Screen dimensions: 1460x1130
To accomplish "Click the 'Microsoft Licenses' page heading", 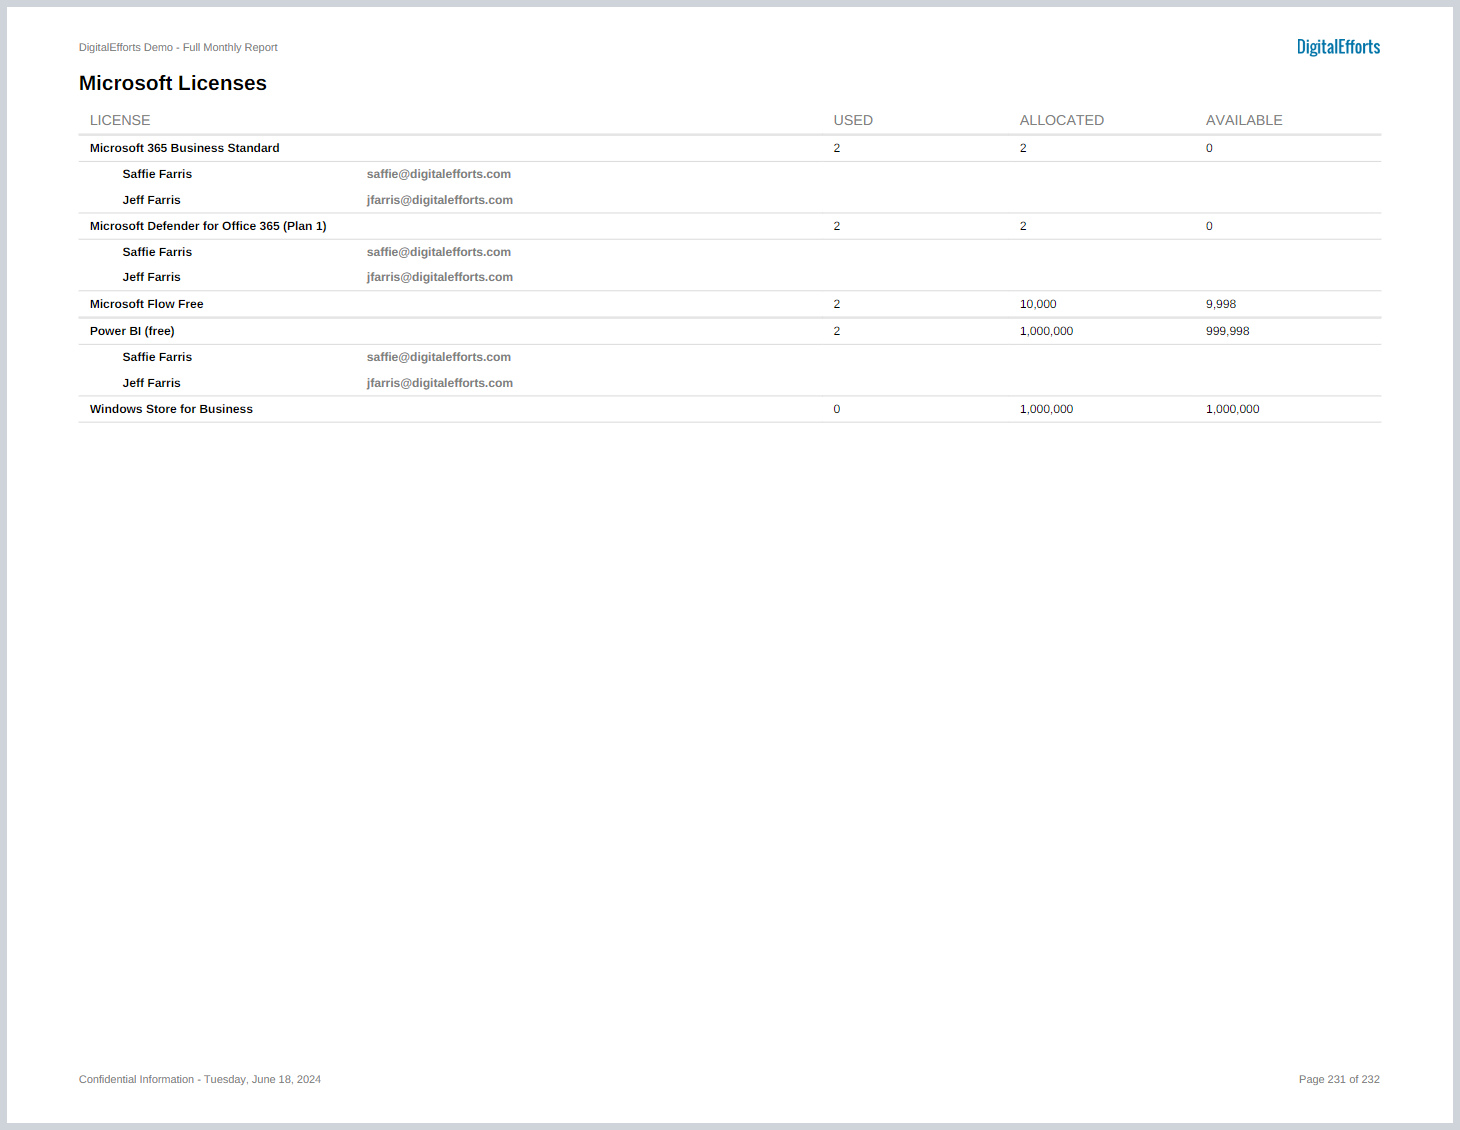I will point(173,83).
